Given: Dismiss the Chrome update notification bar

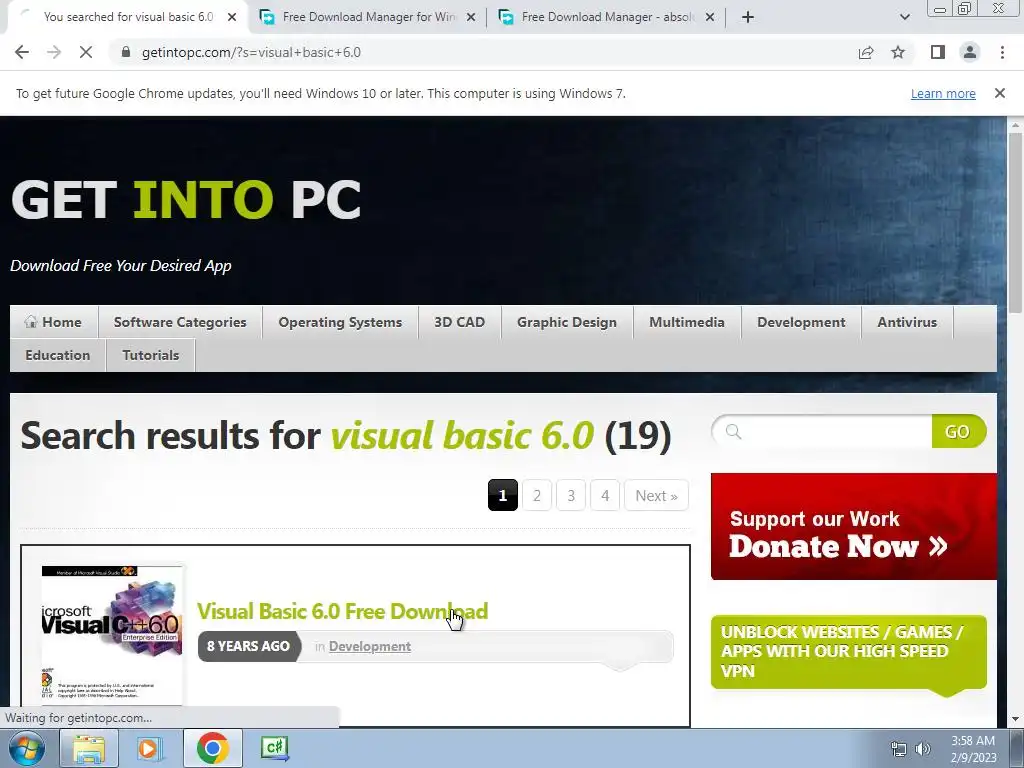Looking at the screenshot, I should click(x=999, y=93).
